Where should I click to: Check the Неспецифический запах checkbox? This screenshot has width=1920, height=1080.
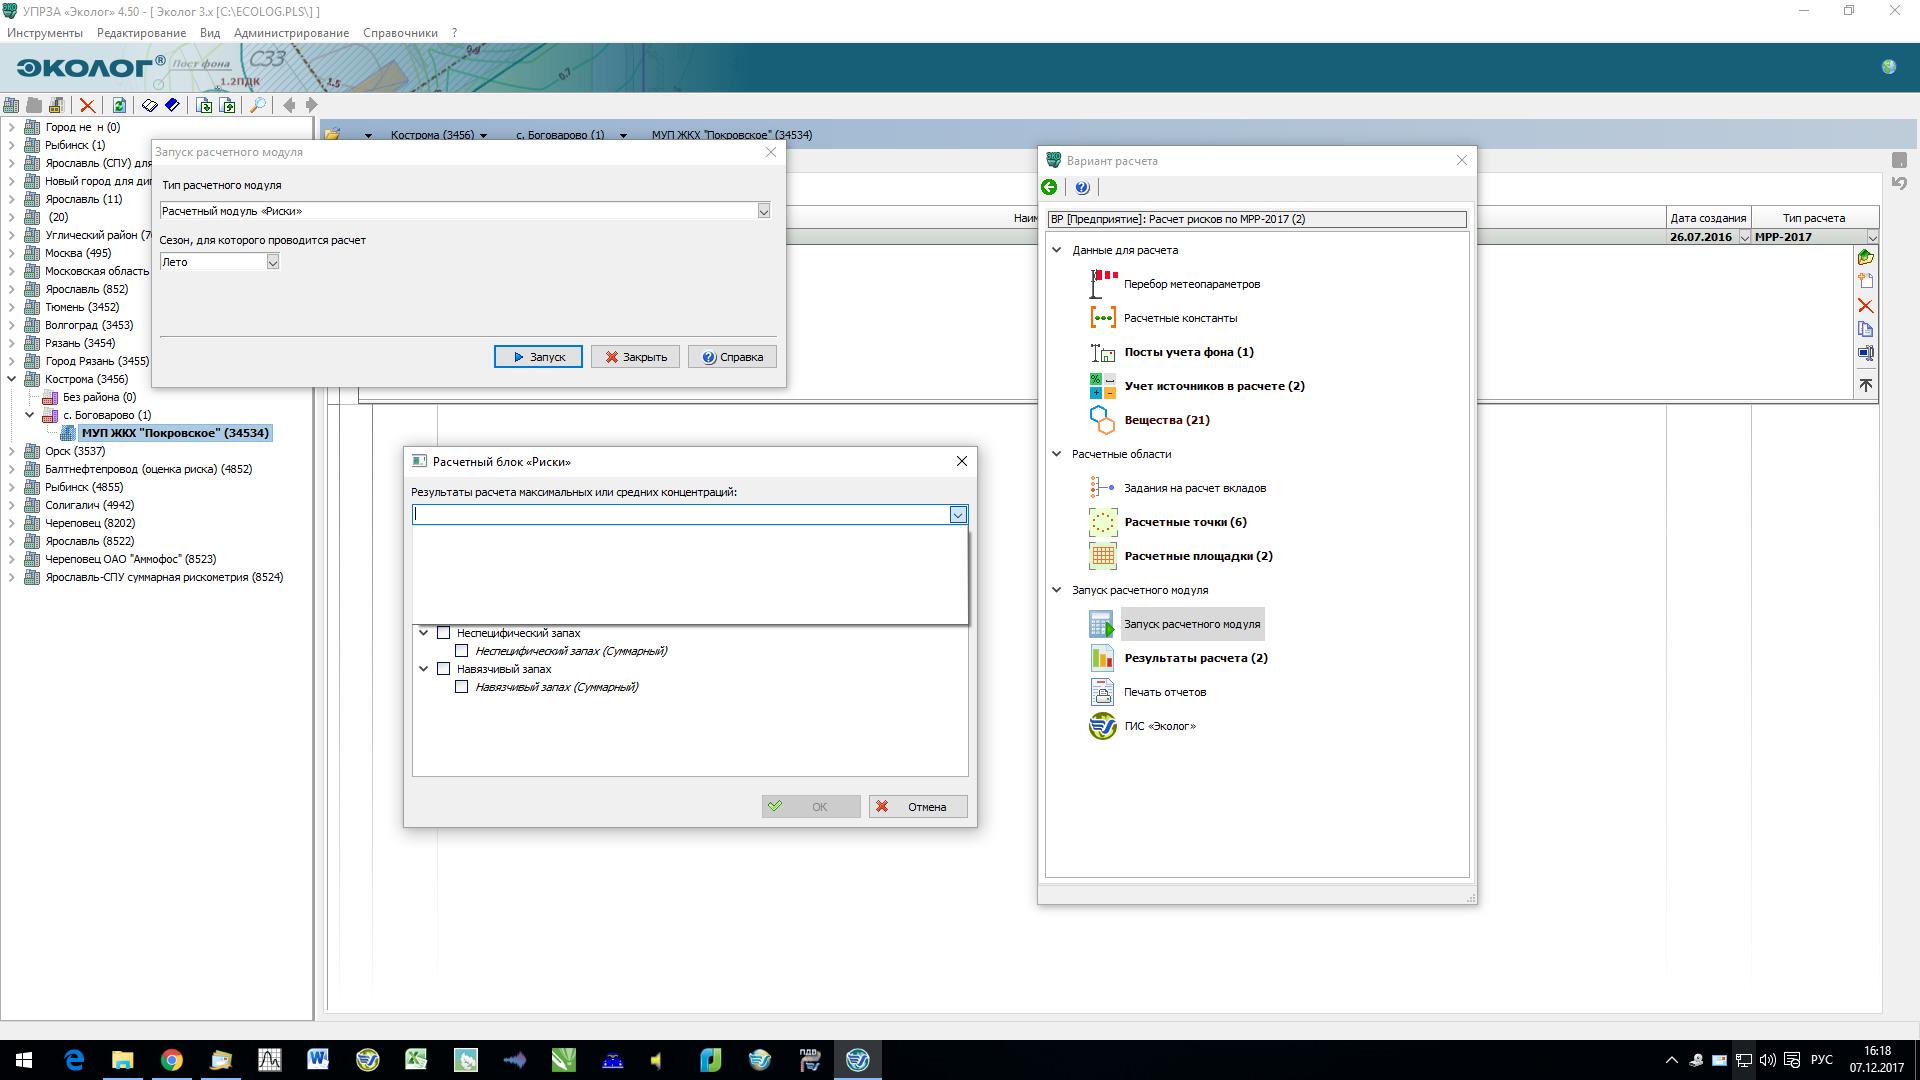click(444, 633)
